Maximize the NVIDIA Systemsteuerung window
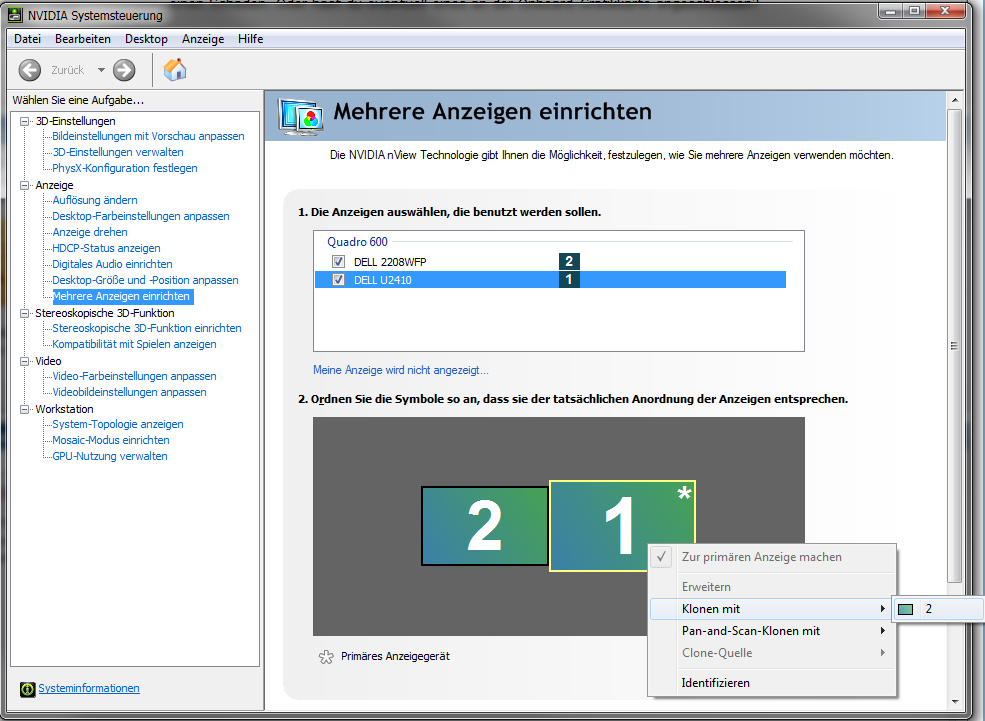Viewport: 985px width, 721px height. [x=914, y=11]
